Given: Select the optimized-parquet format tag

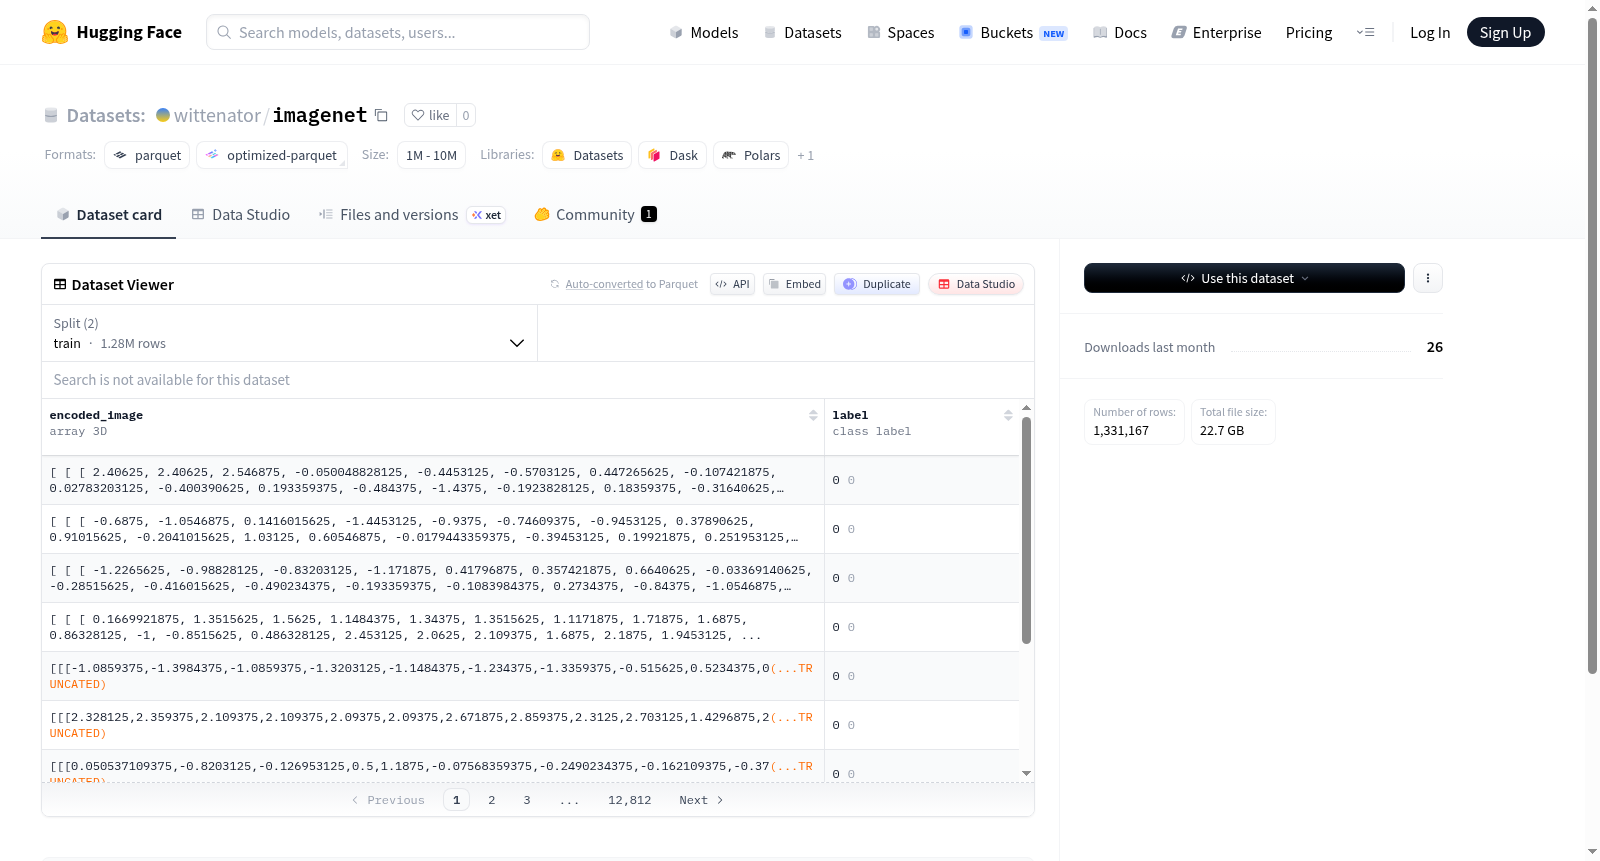Looking at the screenshot, I should (x=272, y=155).
